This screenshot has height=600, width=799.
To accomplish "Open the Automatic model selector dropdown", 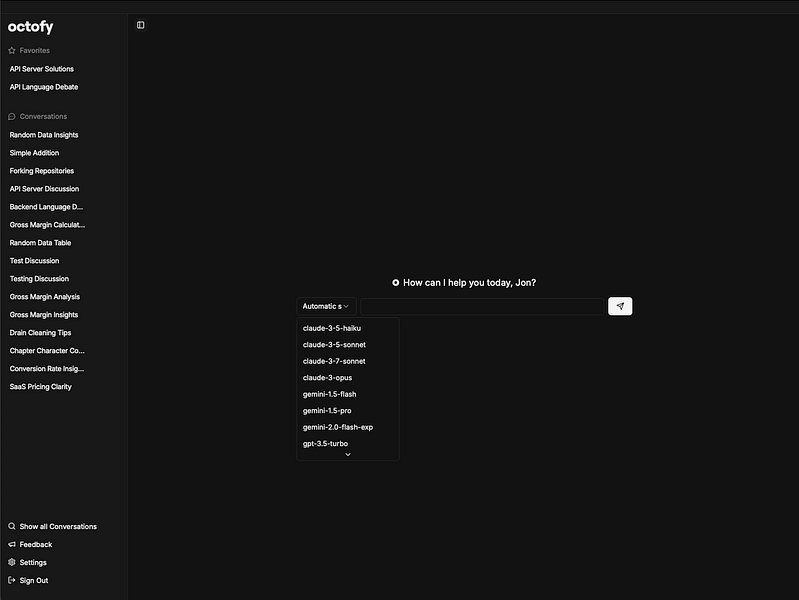I will [326, 306].
